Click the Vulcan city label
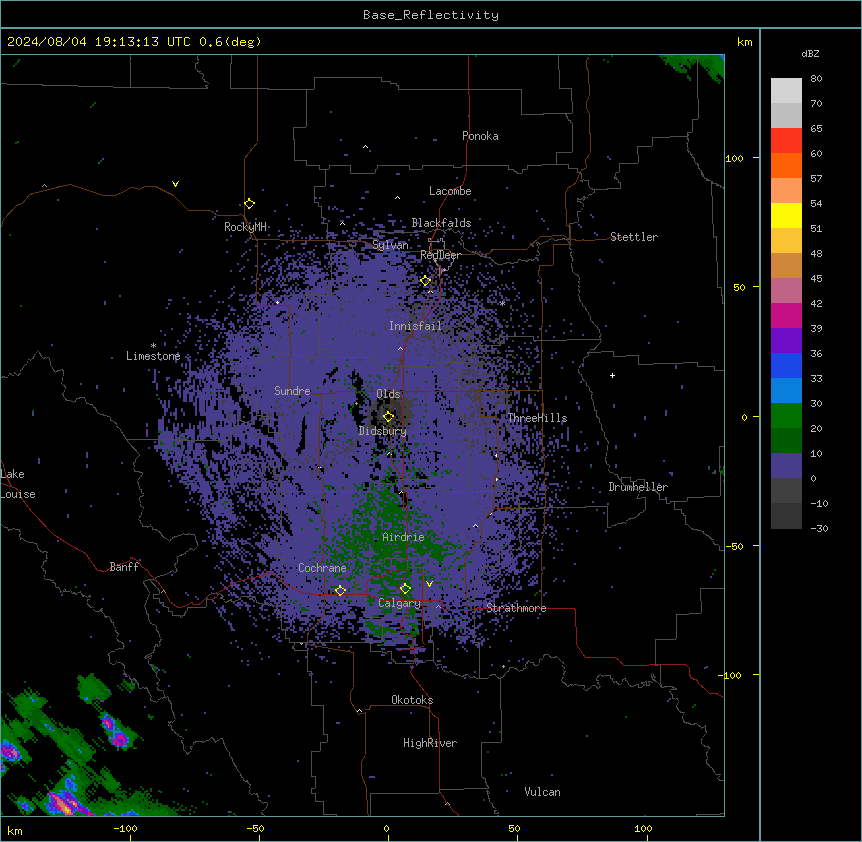 (x=543, y=792)
